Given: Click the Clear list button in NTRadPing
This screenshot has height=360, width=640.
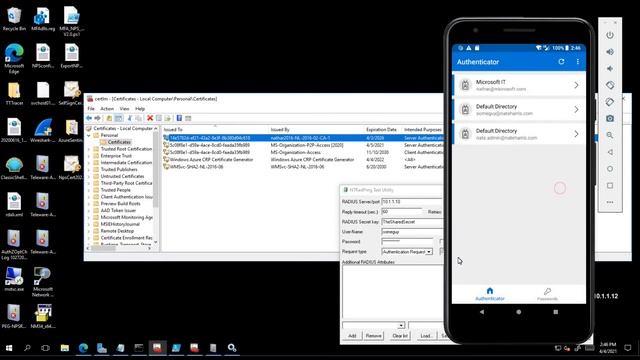Looking at the screenshot, I should pos(400,336).
